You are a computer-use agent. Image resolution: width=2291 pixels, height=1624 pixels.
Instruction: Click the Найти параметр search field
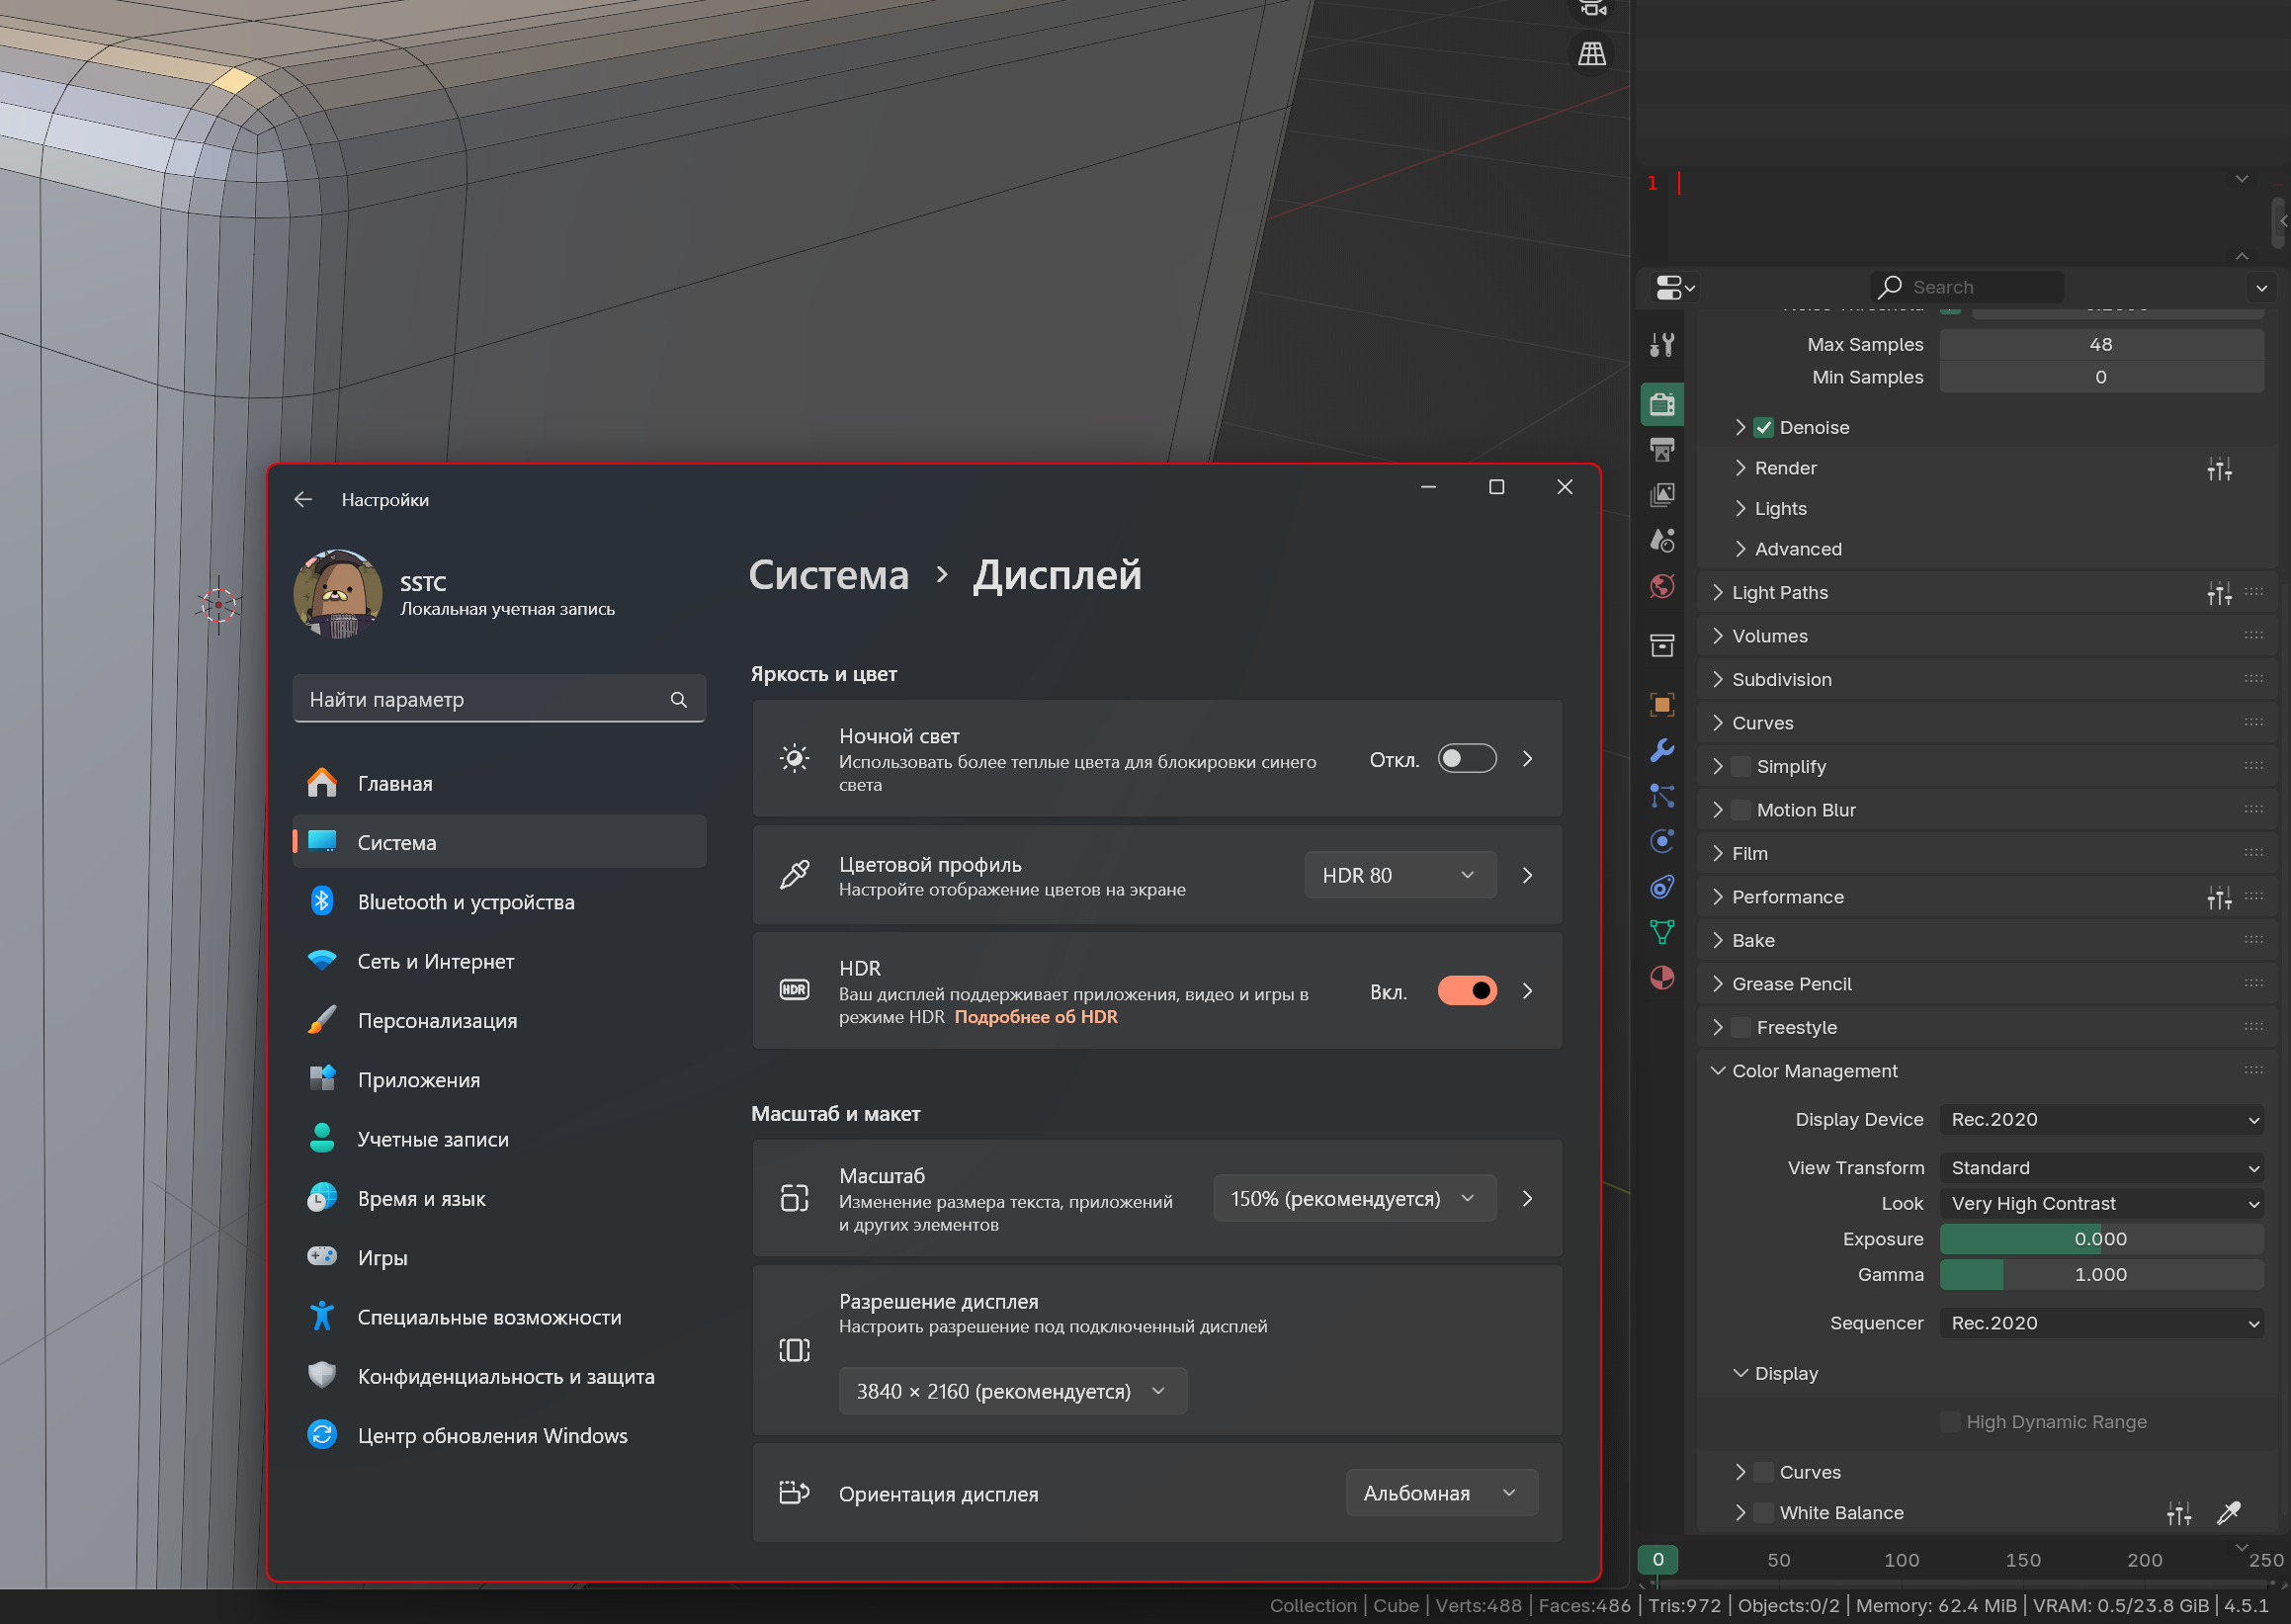(485, 699)
